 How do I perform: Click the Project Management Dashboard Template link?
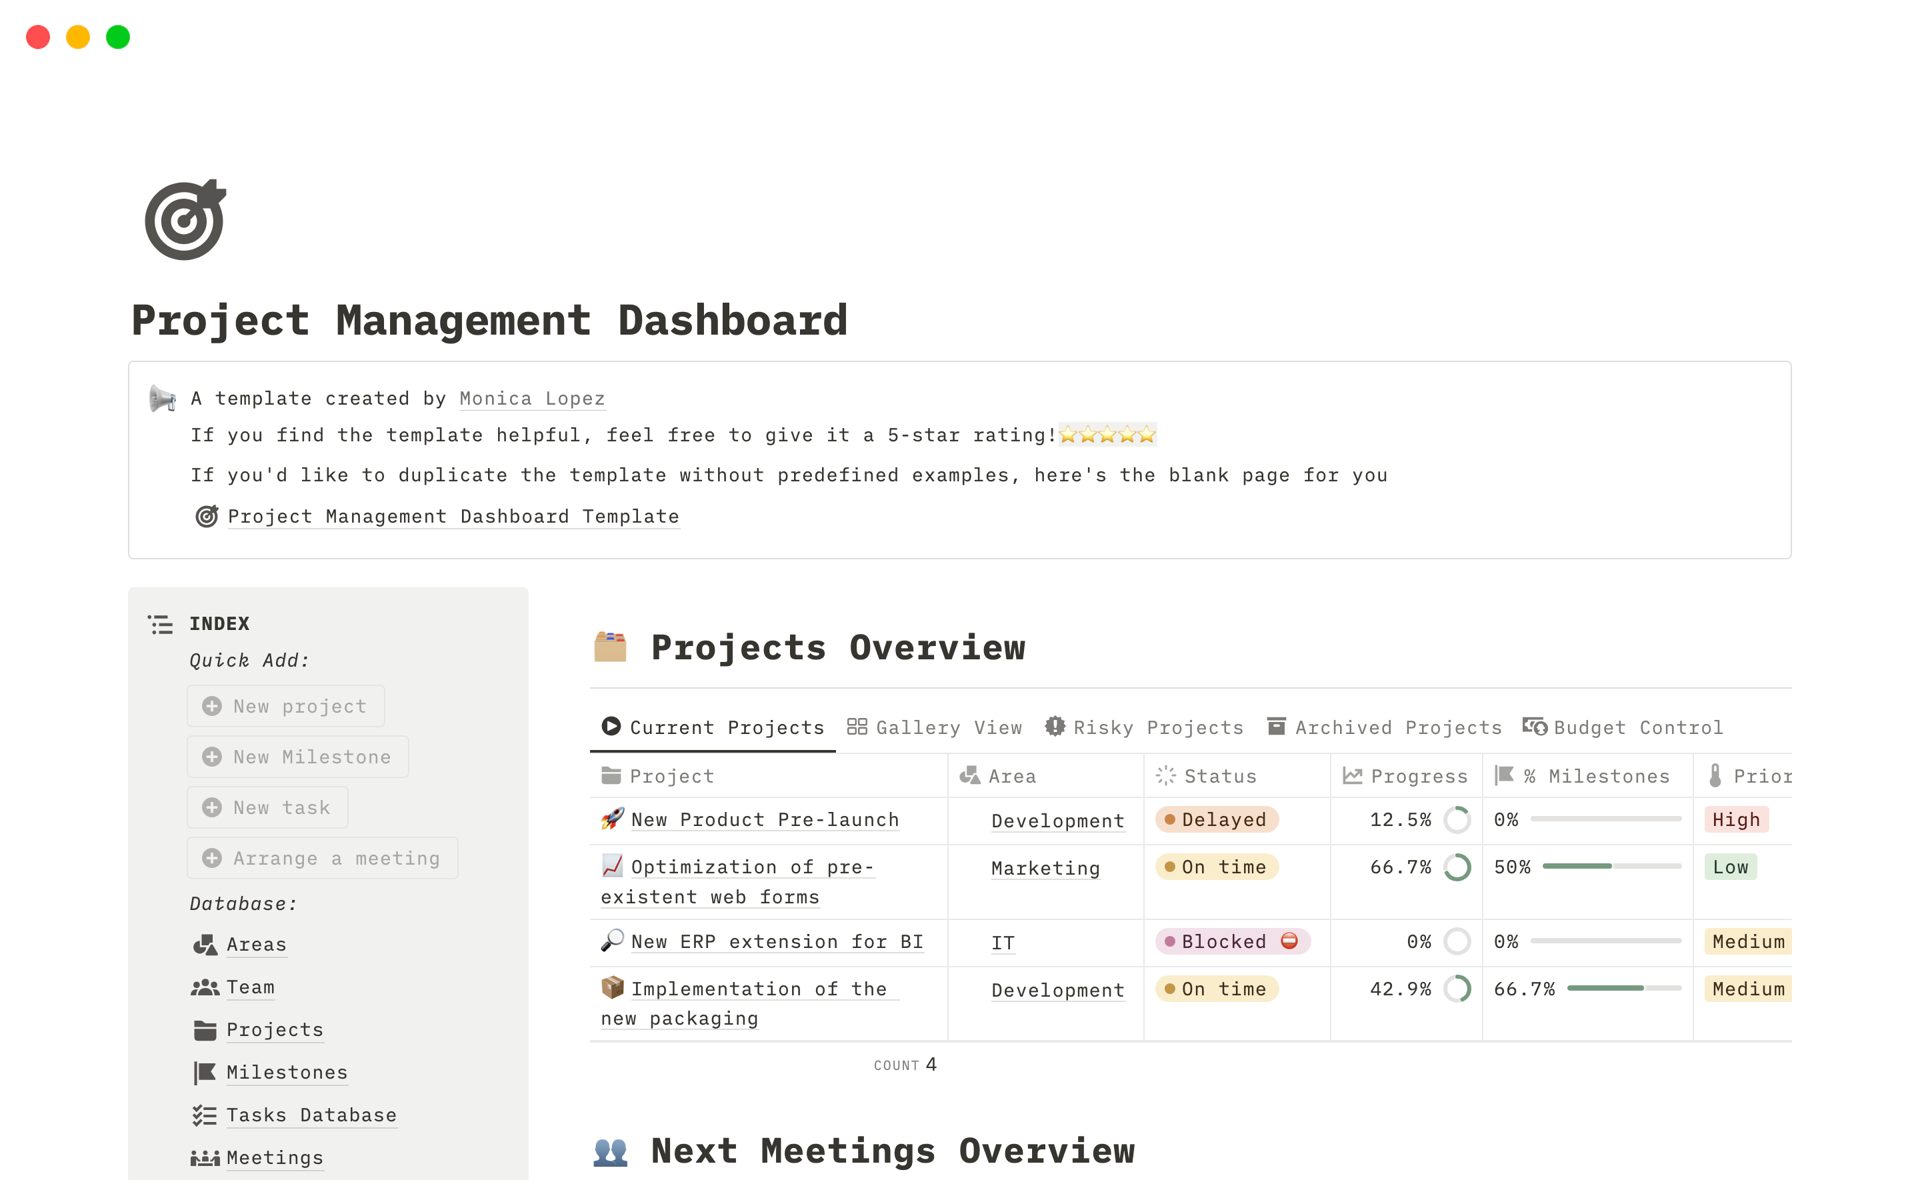(x=453, y=516)
